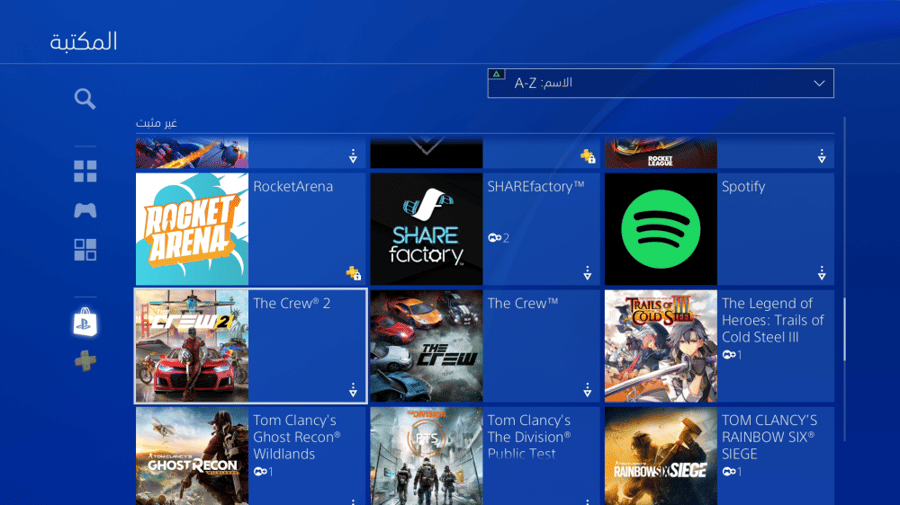Click download arrow icon on The Crew tile

click(x=587, y=390)
